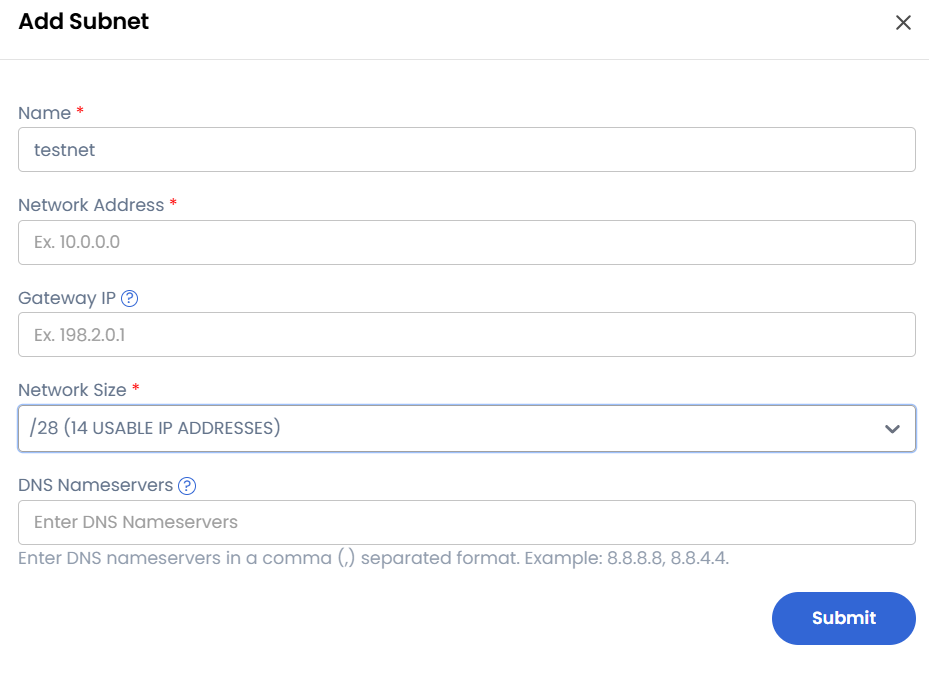Close the Add Subnet dialog

coord(903,22)
